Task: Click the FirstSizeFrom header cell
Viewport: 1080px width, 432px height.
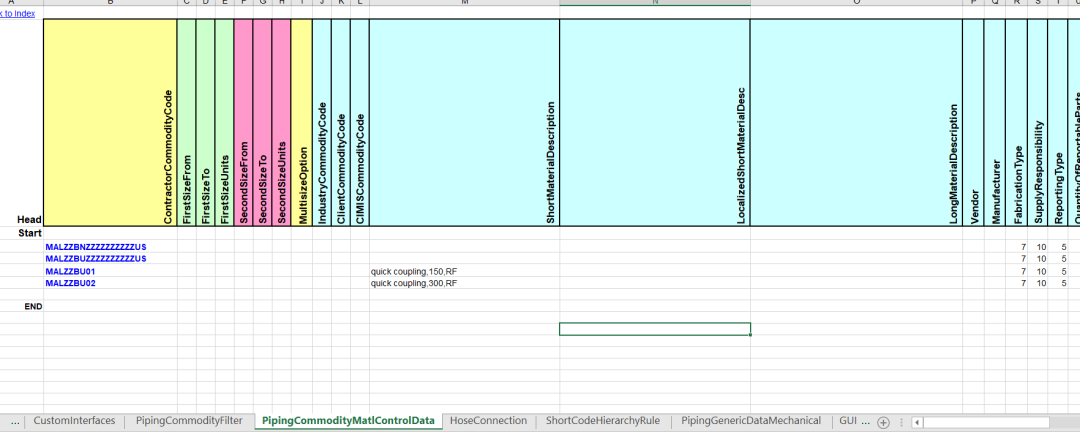Action: (187, 122)
